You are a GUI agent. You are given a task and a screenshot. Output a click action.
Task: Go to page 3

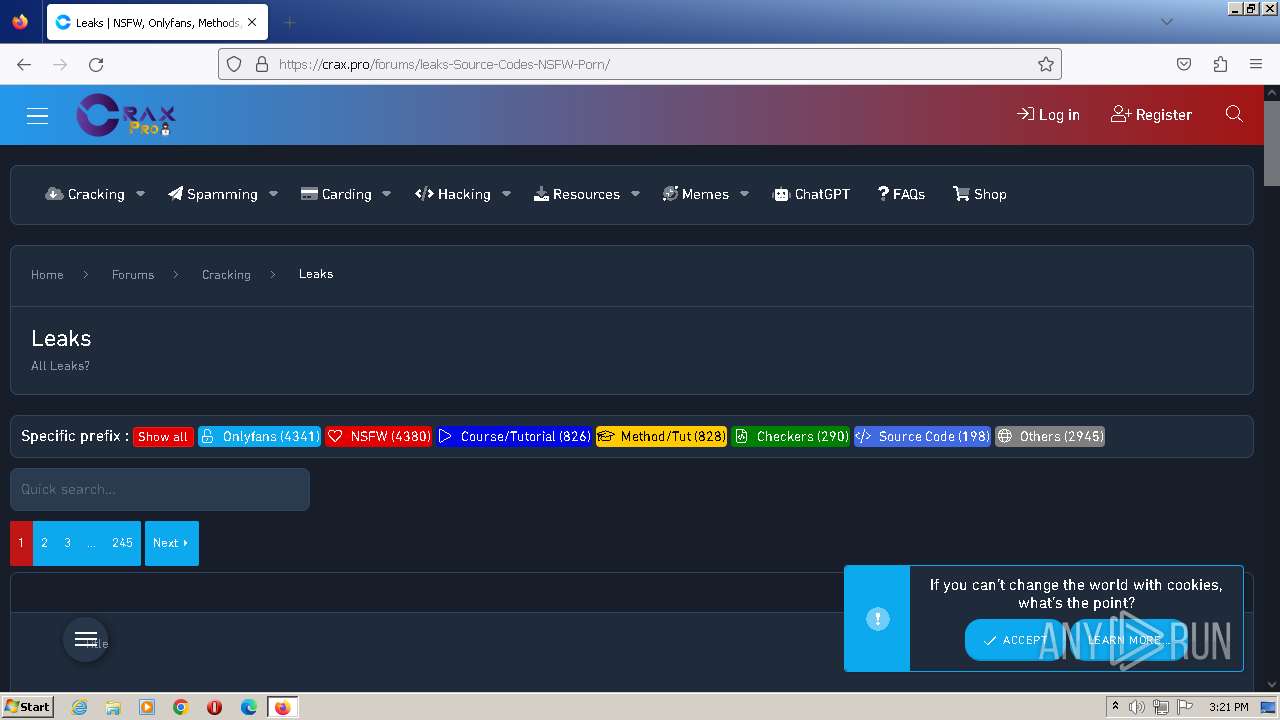point(67,543)
